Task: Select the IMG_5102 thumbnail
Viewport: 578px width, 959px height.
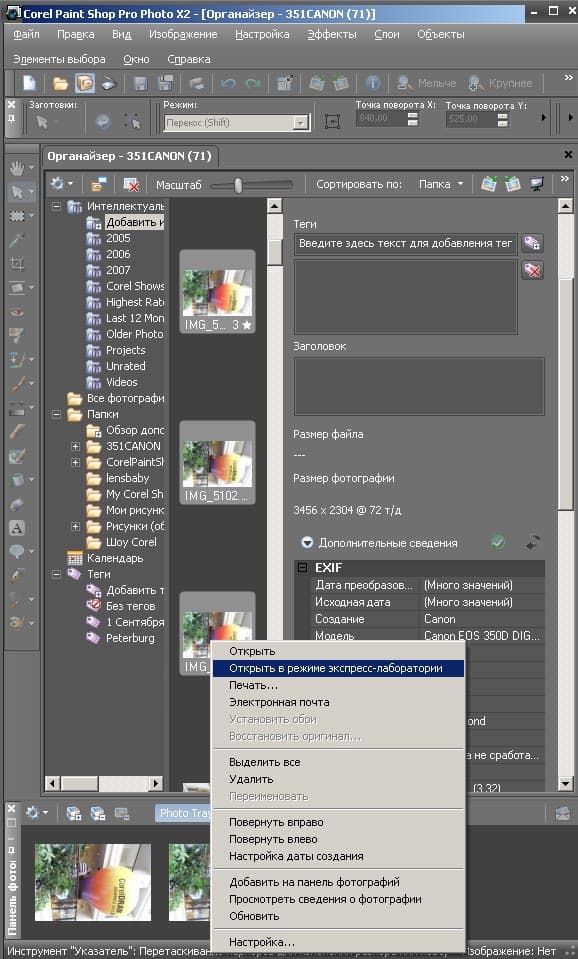Action: pyautogui.click(x=217, y=463)
